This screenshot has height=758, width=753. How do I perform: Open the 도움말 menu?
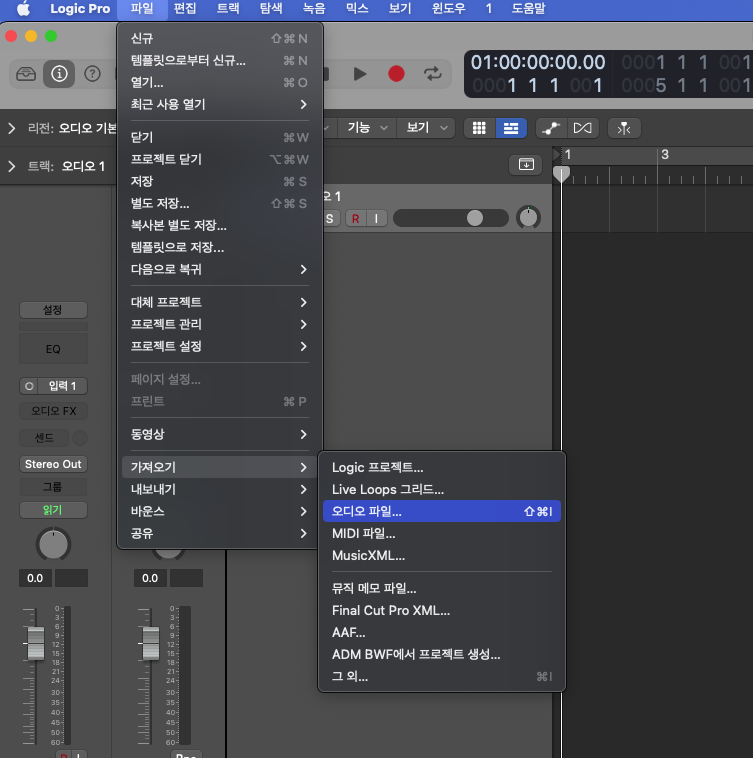[x=528, y=9]
